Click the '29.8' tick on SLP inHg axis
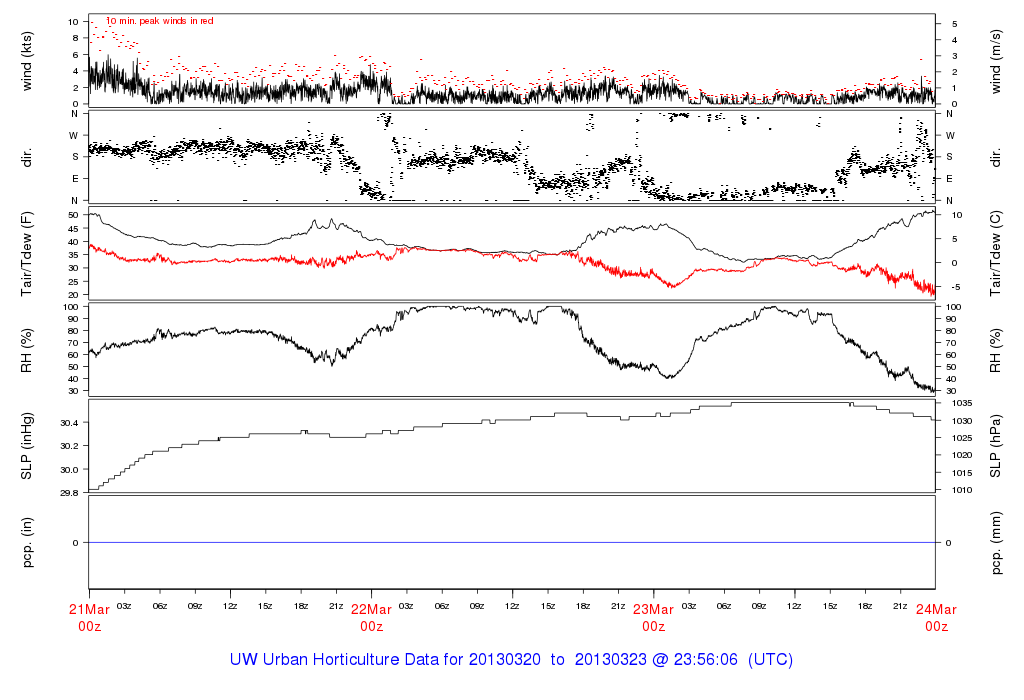1024x700 pixels. (69, 493)
